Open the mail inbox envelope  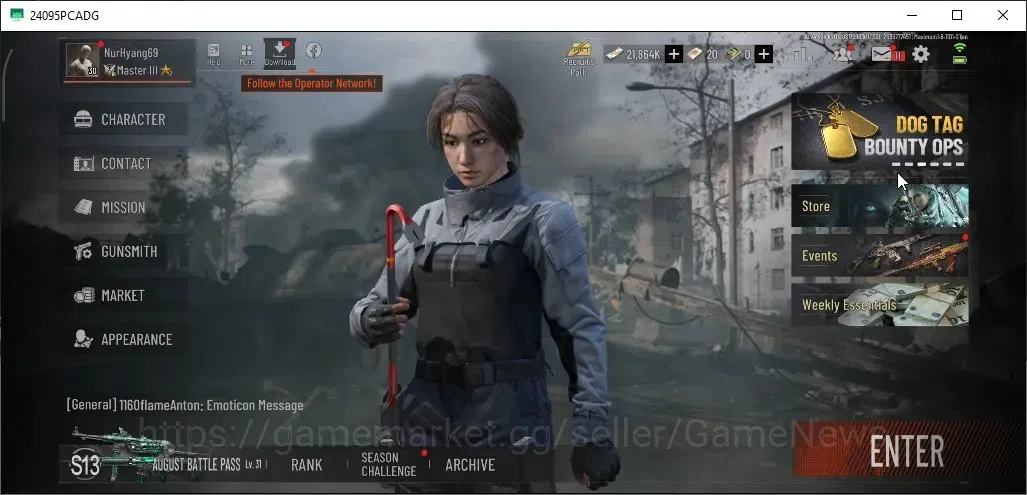[882, 54]
